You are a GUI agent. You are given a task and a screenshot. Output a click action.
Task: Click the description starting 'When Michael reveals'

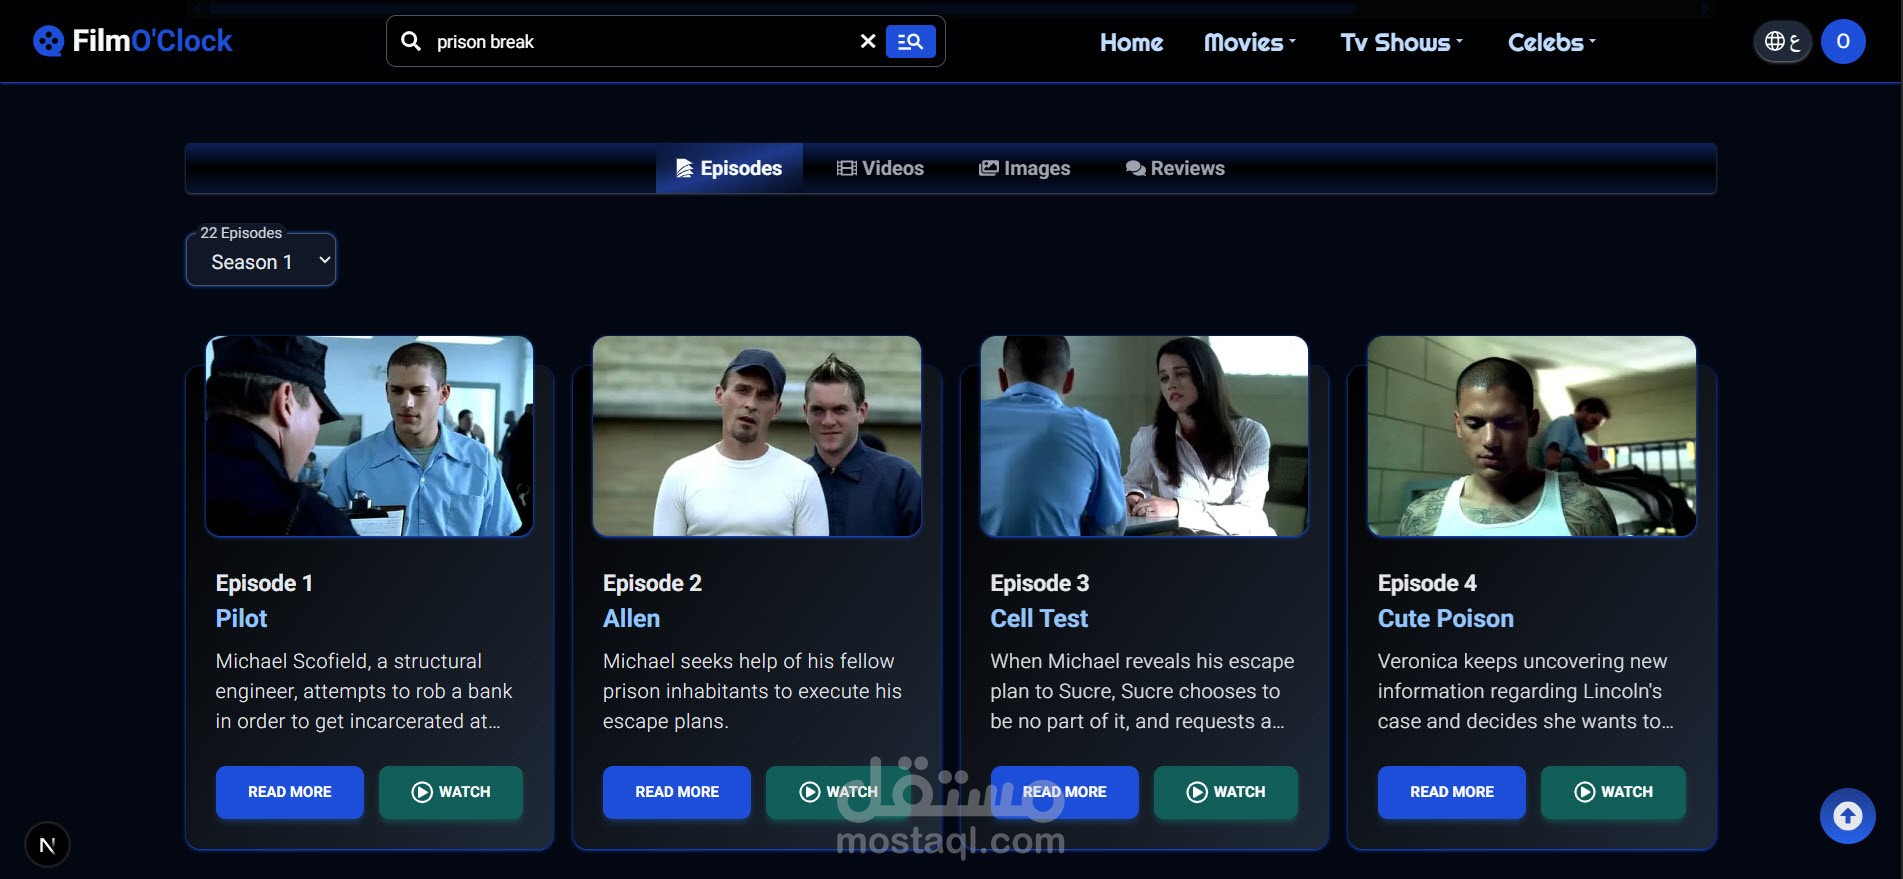coord(1142,691)
